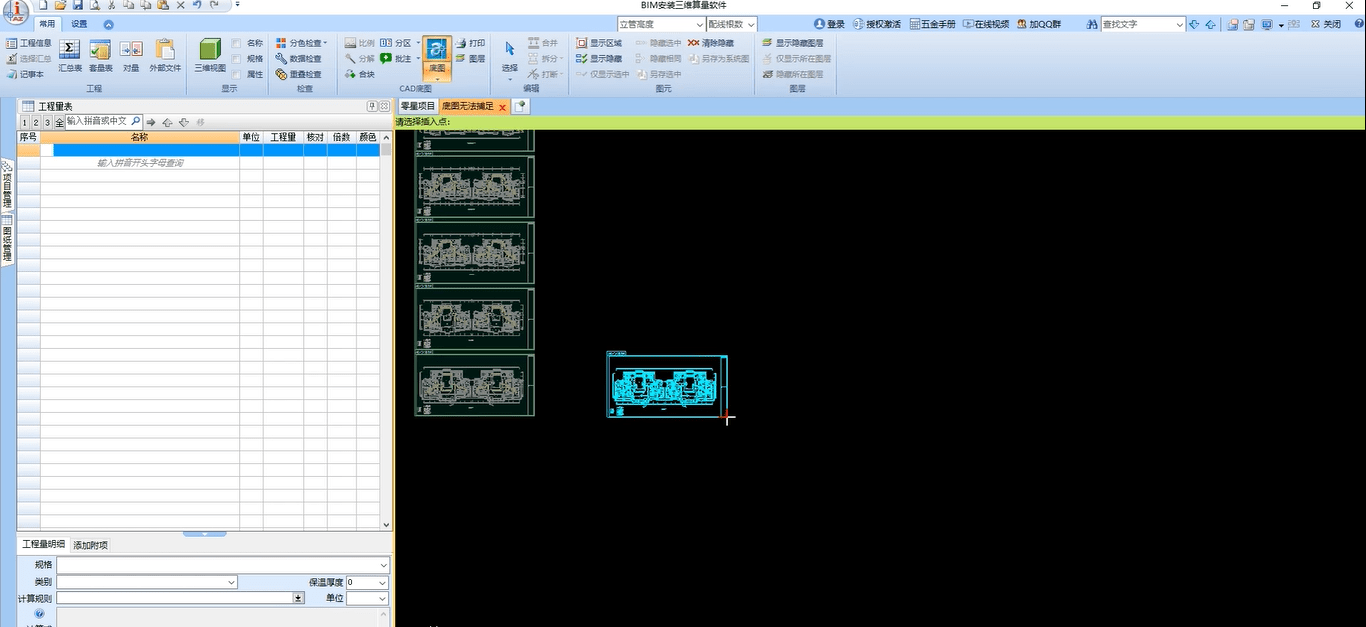Click the 加QQ群 button
Viewport: 1366px width, 627px height.
click(1039, 24)
